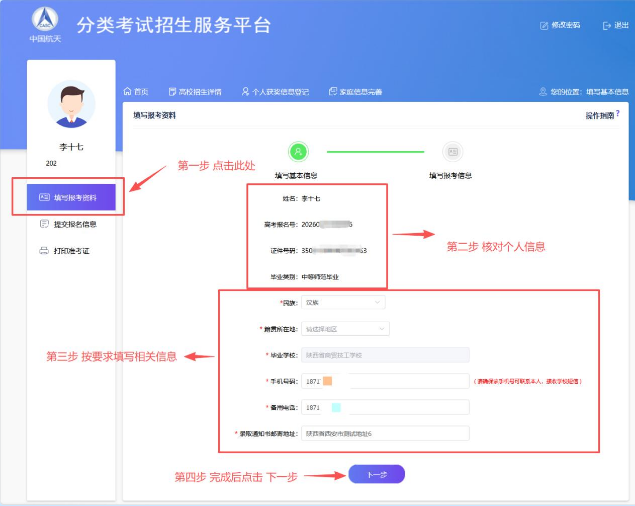Go to 个人获奖信息登记 tab
635x506 pixels.
point(278,91)
